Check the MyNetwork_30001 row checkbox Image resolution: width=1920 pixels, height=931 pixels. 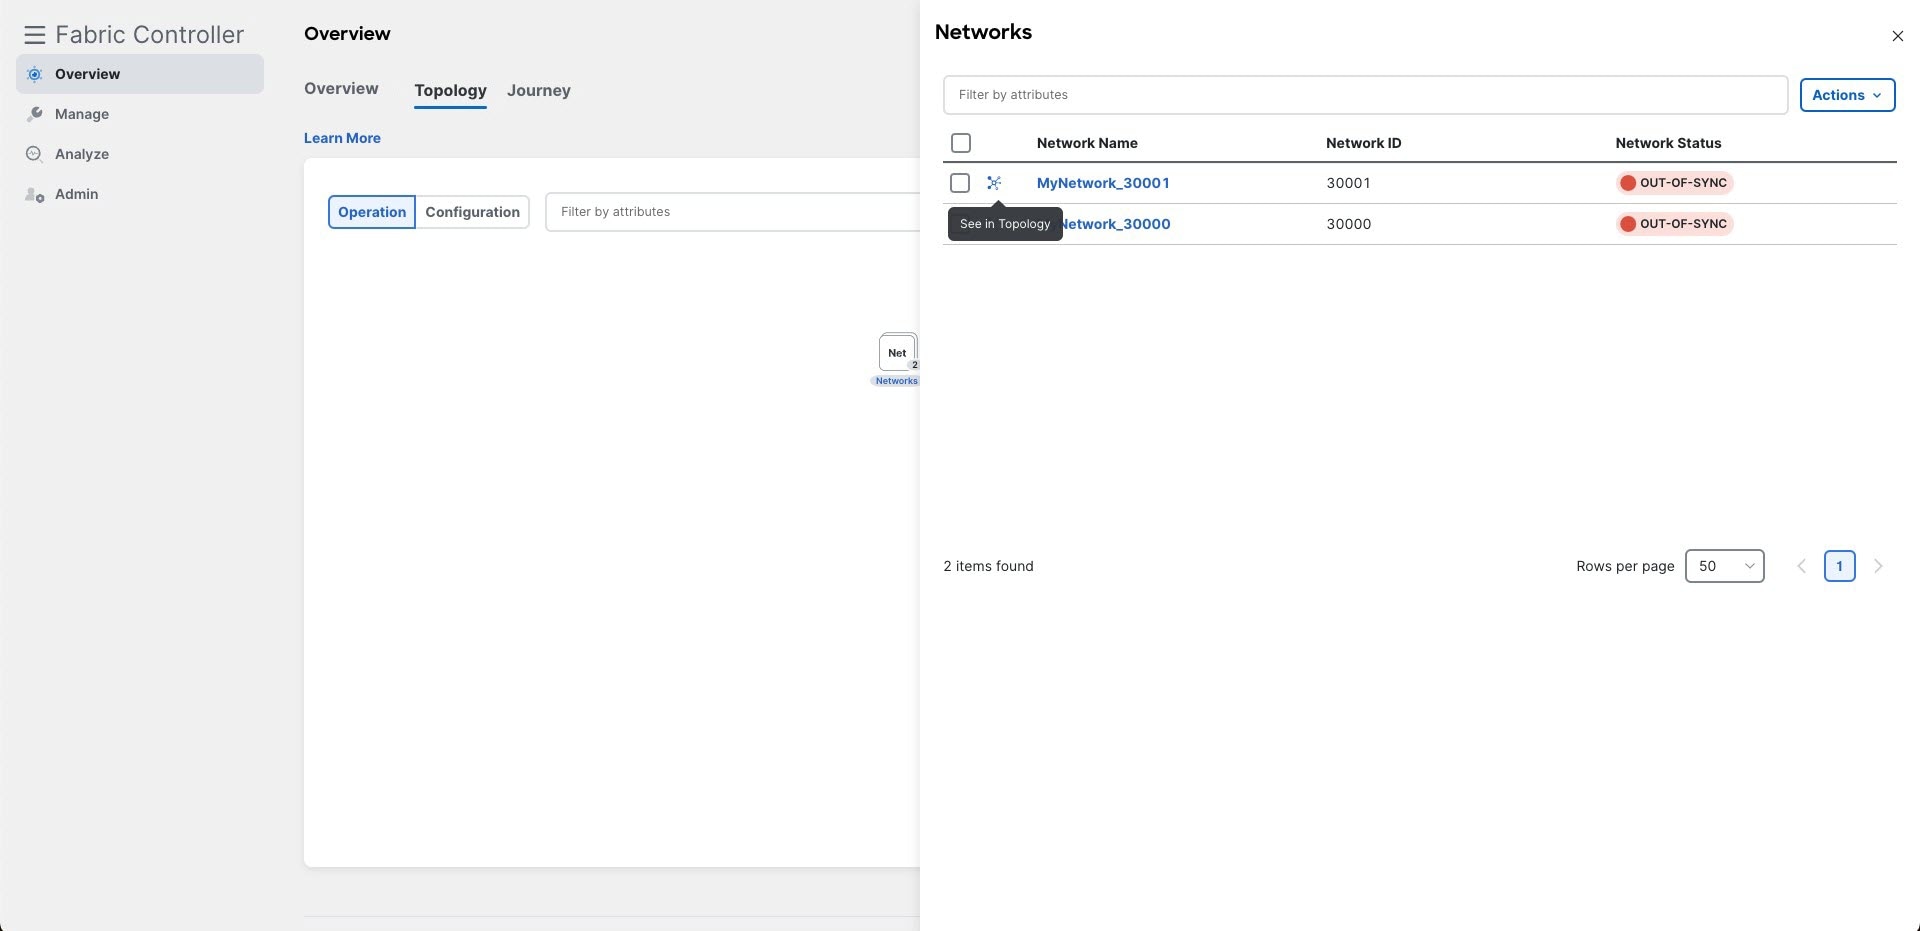click(x=960, y=183)
